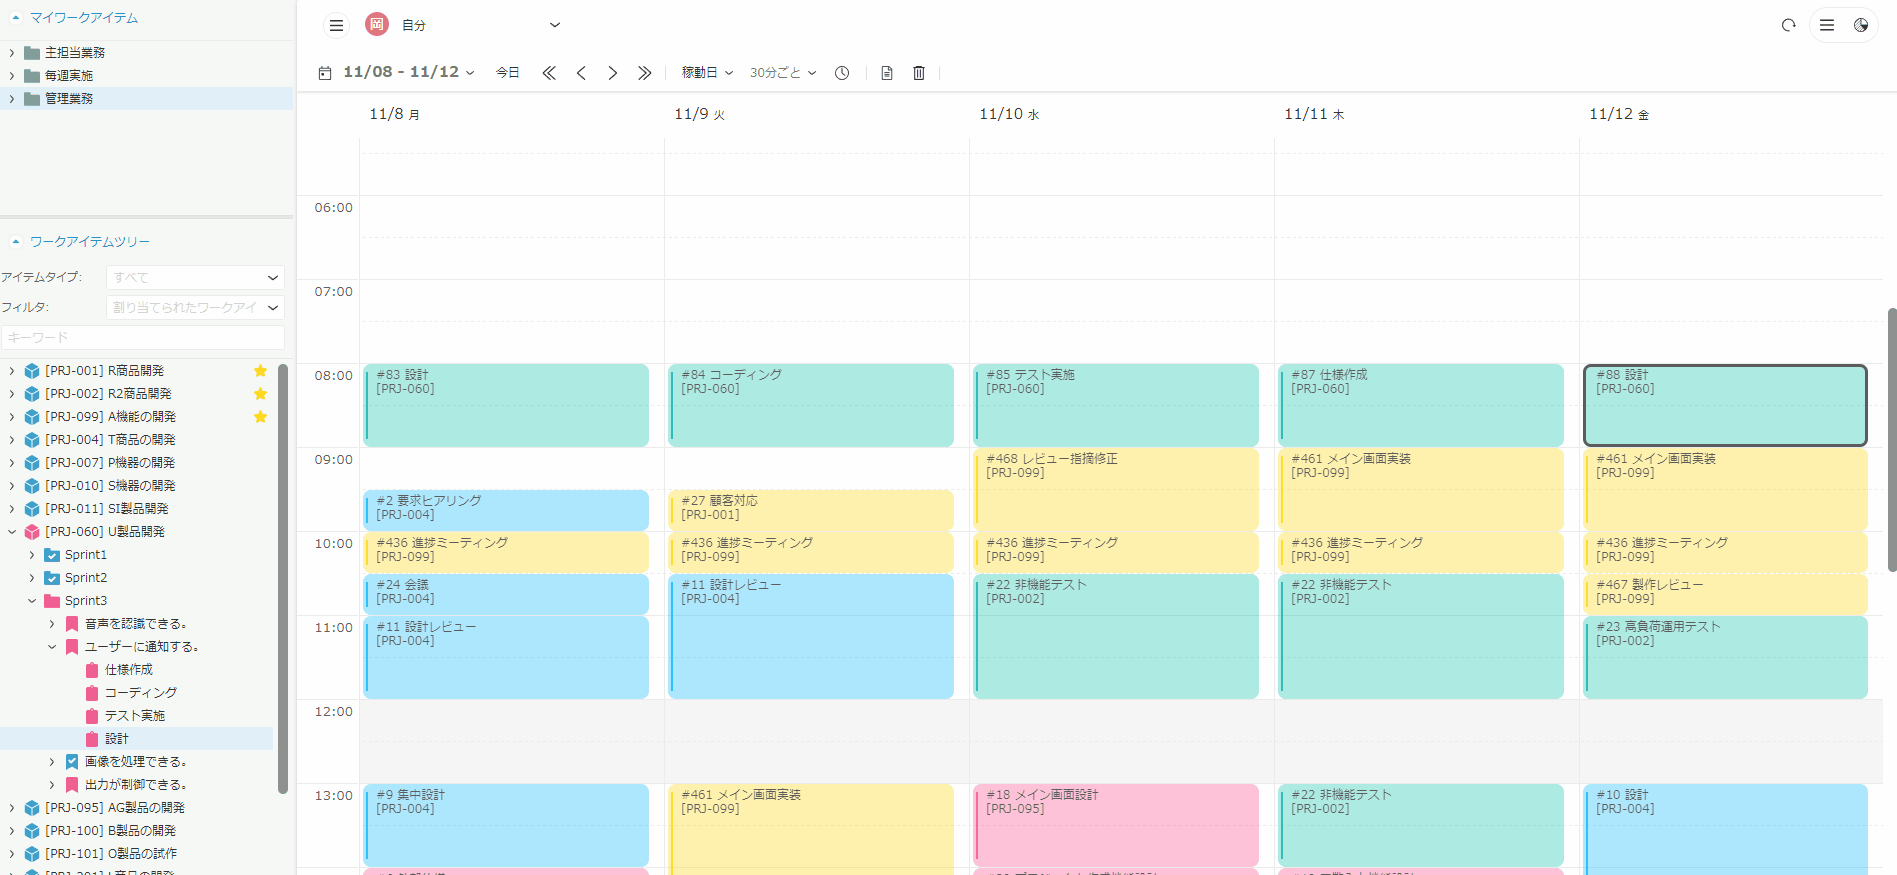Jump to previous period with double-left arrow
The width and height of the screenshot is (1897, 875).
[549, 73]
